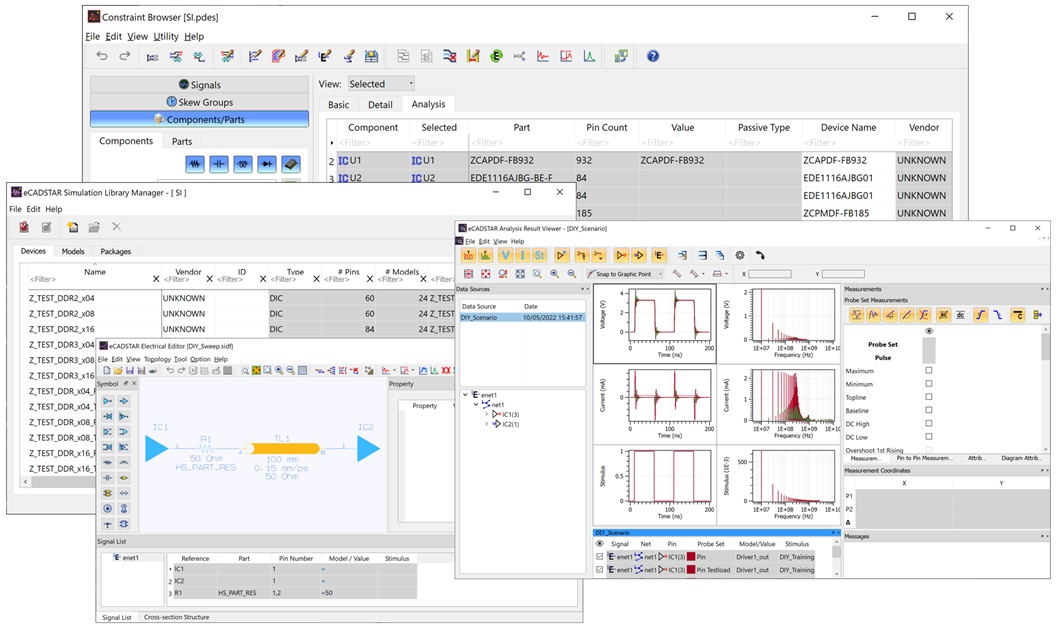Select the IC chip filter icon under Components tab
1057x628 pixels.
pyautogui.click(x=291, y=164)
